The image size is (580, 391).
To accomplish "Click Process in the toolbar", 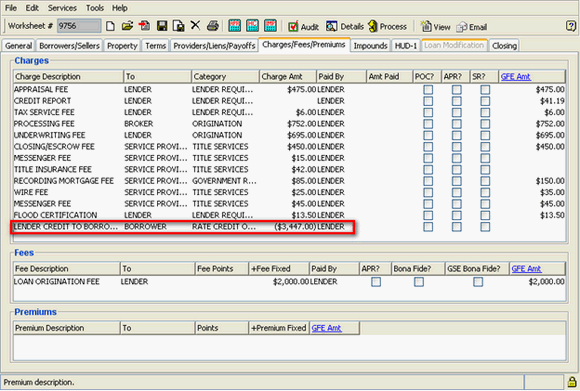I will pos(387,27).
